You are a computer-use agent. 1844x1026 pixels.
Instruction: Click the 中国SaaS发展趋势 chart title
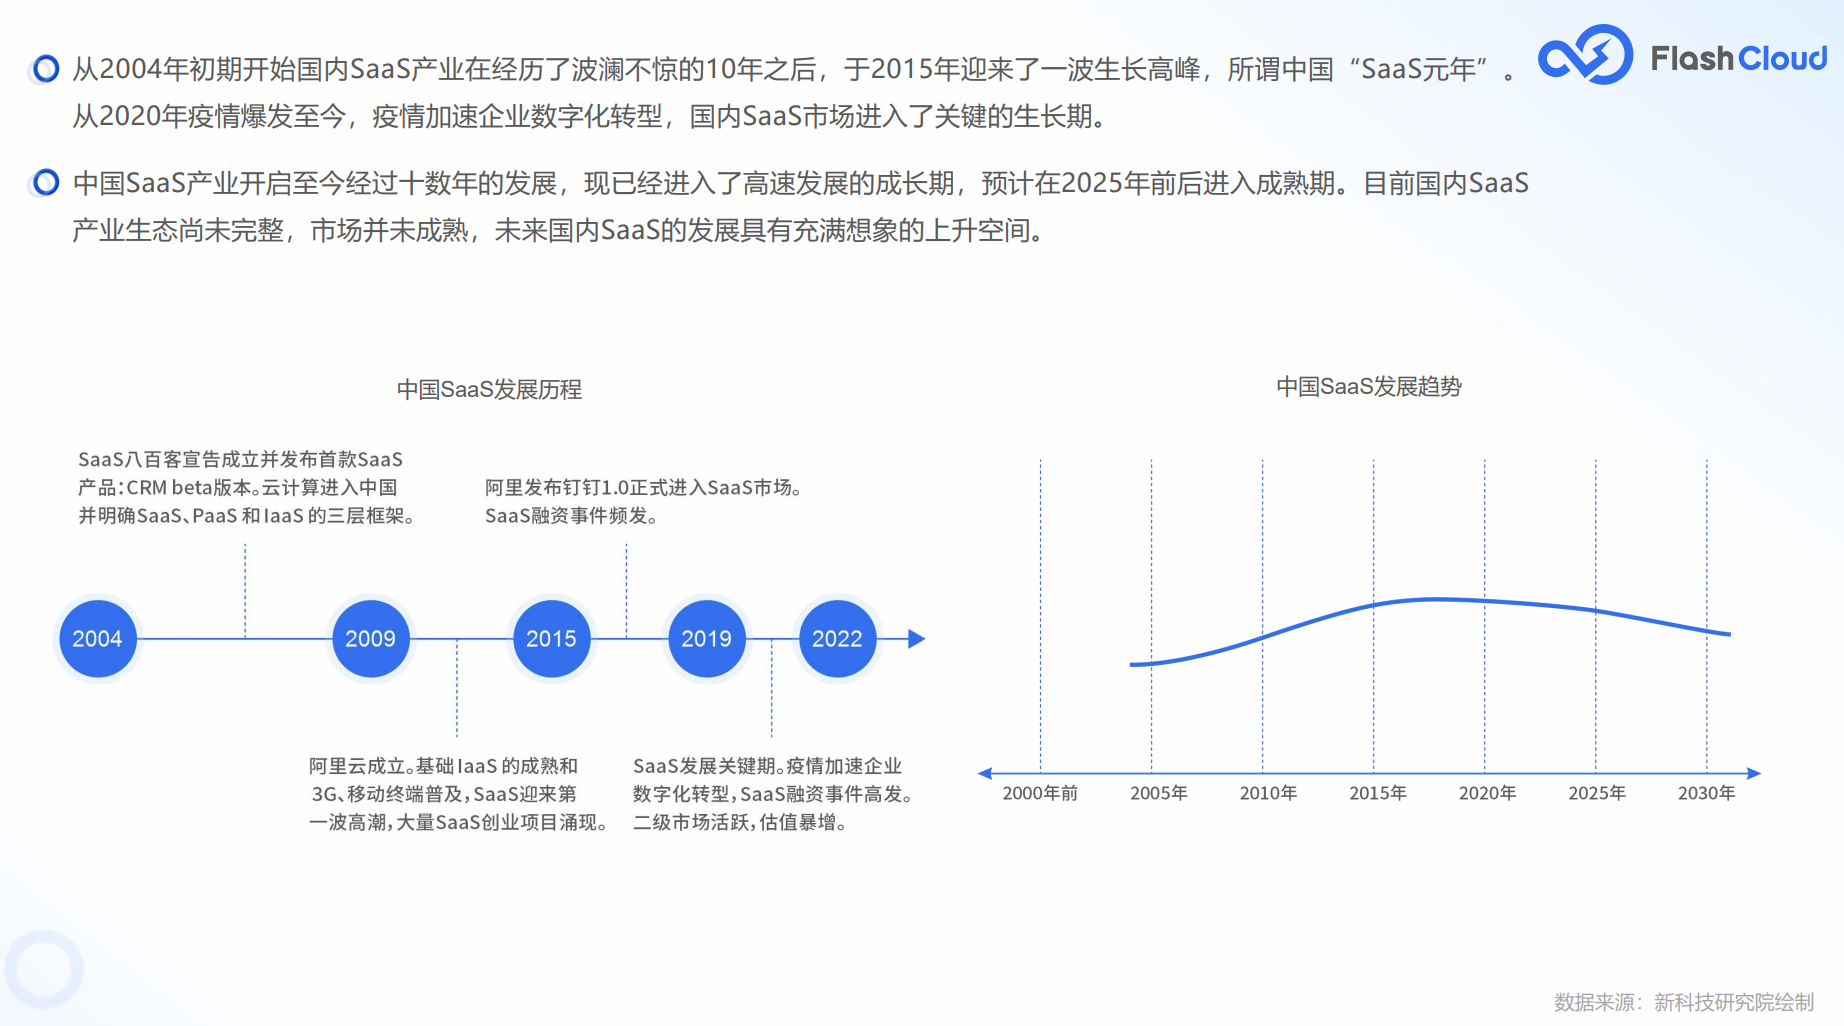pos(1368,387)
